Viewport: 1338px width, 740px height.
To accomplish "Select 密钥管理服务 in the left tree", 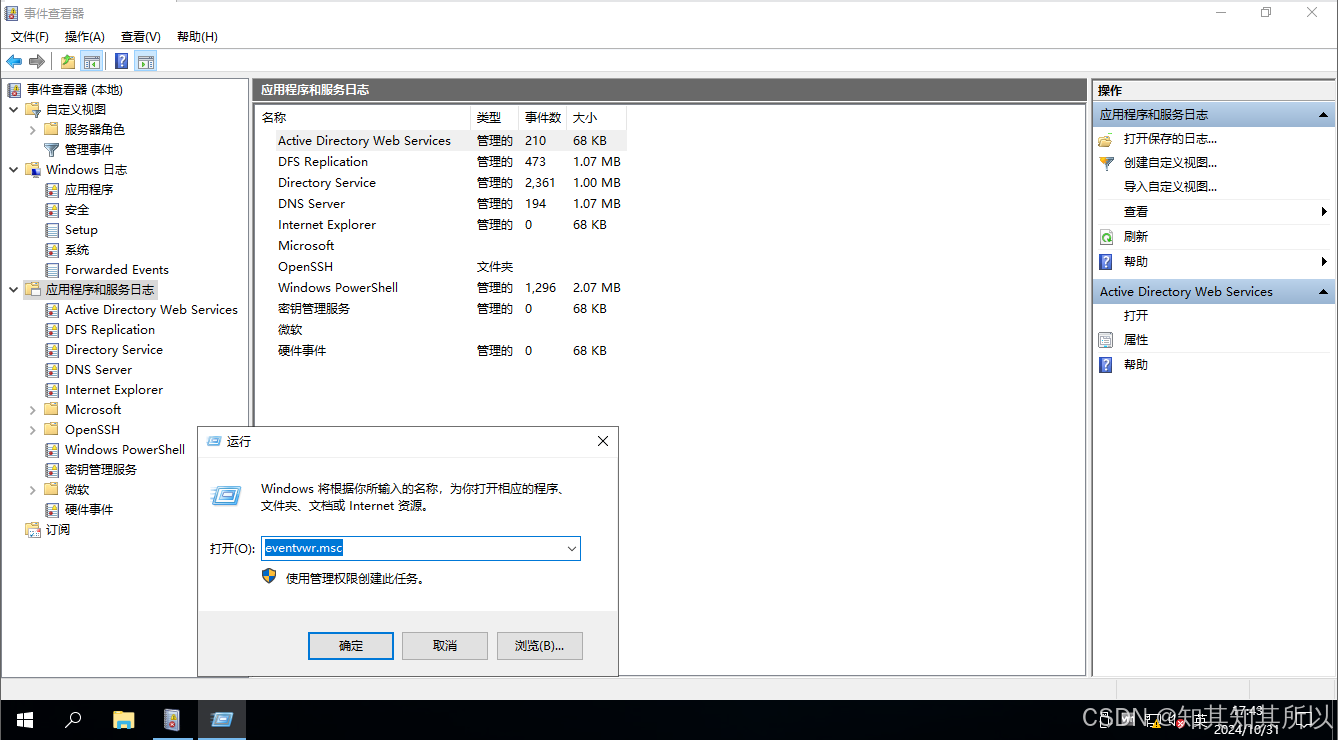I will click(101, 469).
